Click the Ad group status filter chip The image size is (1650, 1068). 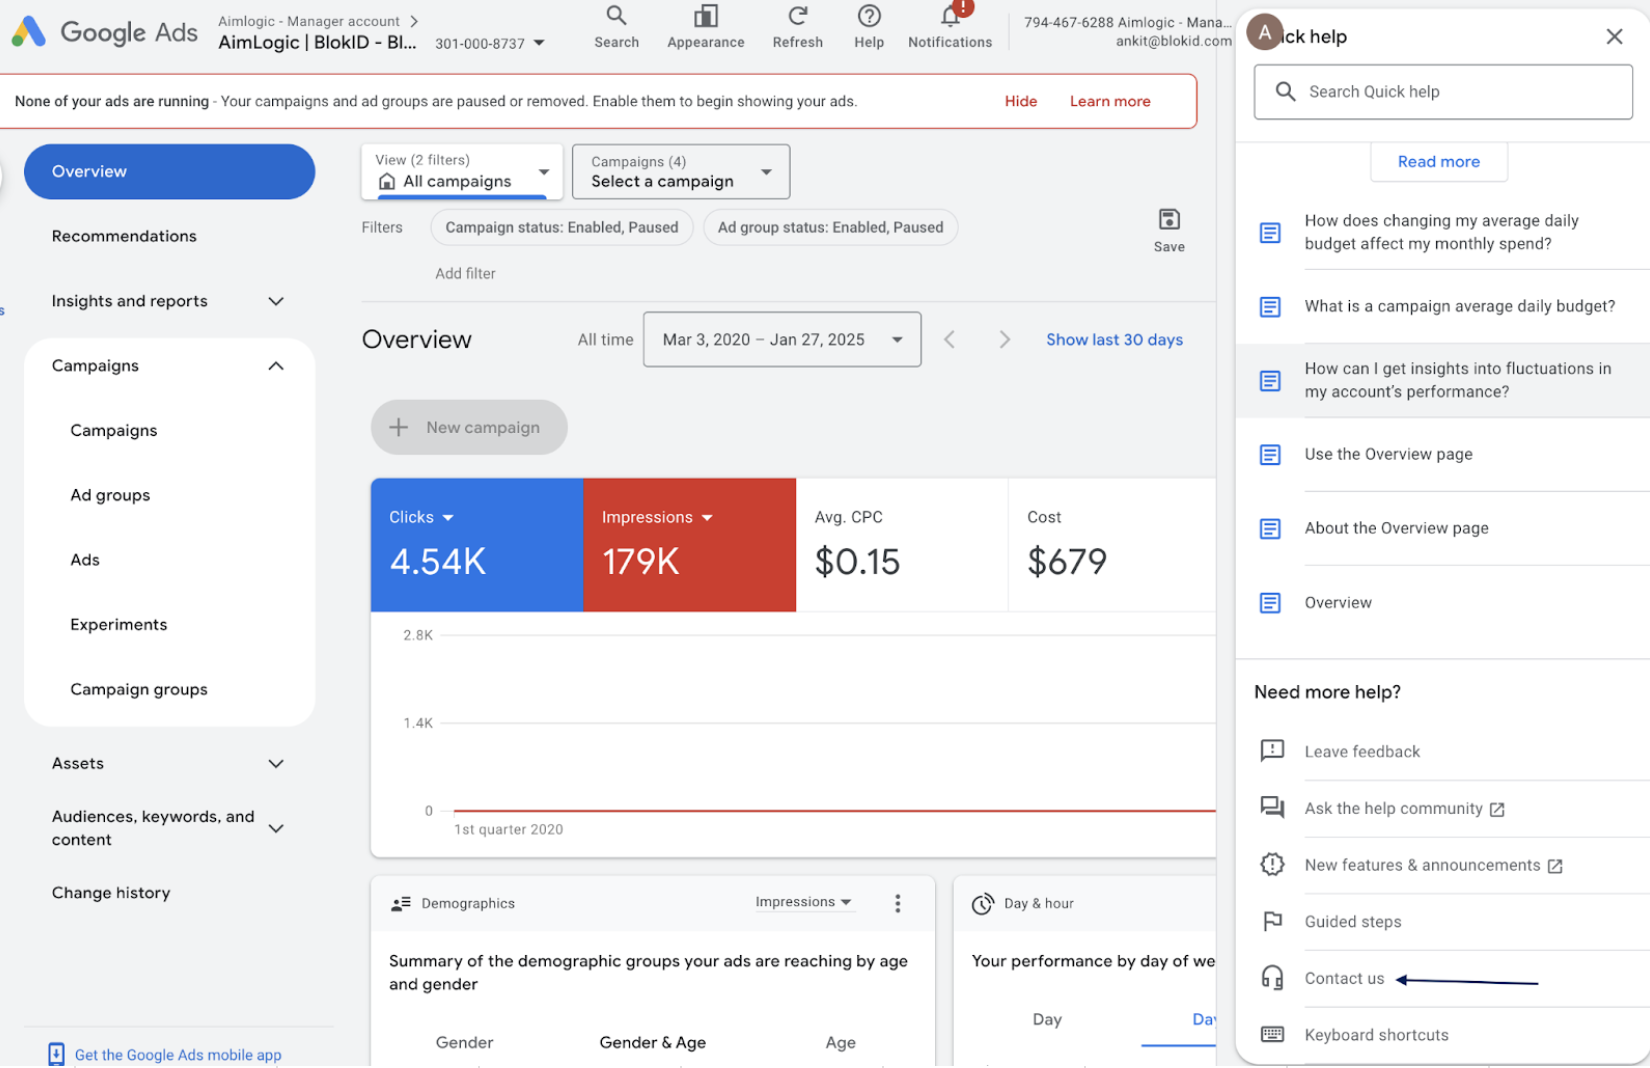[830, 227]
